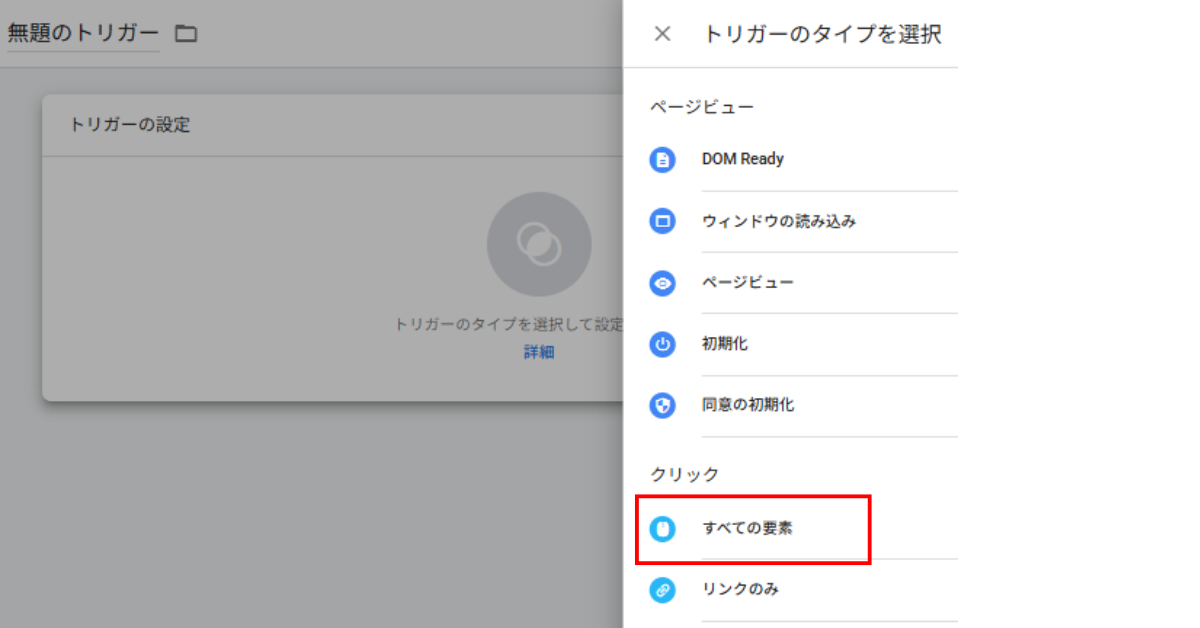
Task: Close the トリガーのタイプを選択 panel
Action: (662, 34)
